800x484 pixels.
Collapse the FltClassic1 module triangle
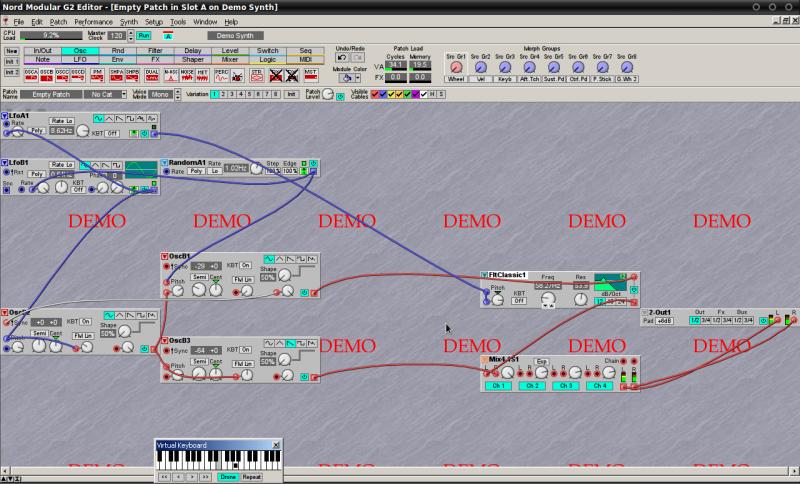point(484,275)
